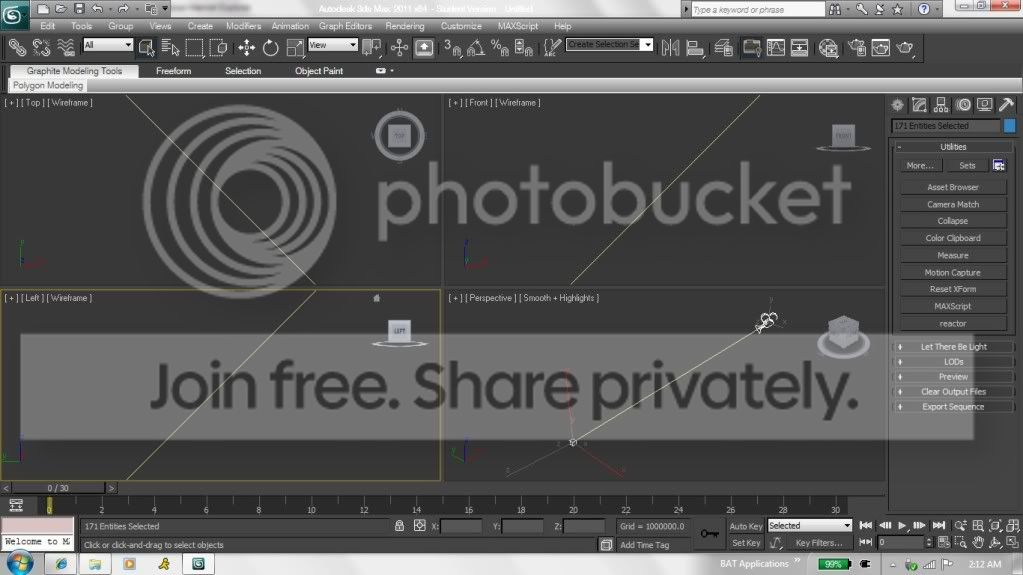Open the Graph Editors menu
The height and width of the screenshot is (575, 1023).
[345, 26]
